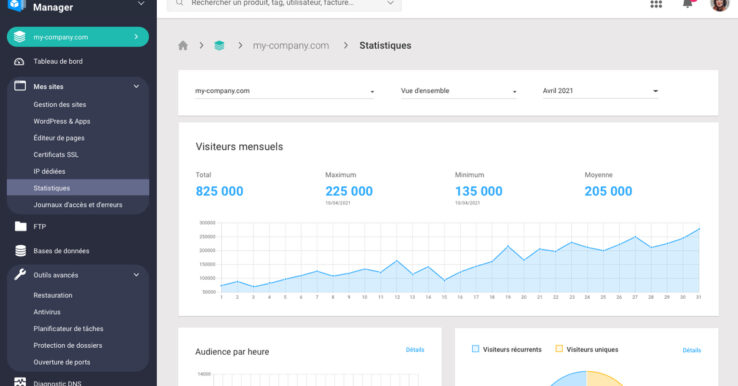Click the green hosting breadcrumb icon
The image size is (738, 386).
tap(219, 46)
